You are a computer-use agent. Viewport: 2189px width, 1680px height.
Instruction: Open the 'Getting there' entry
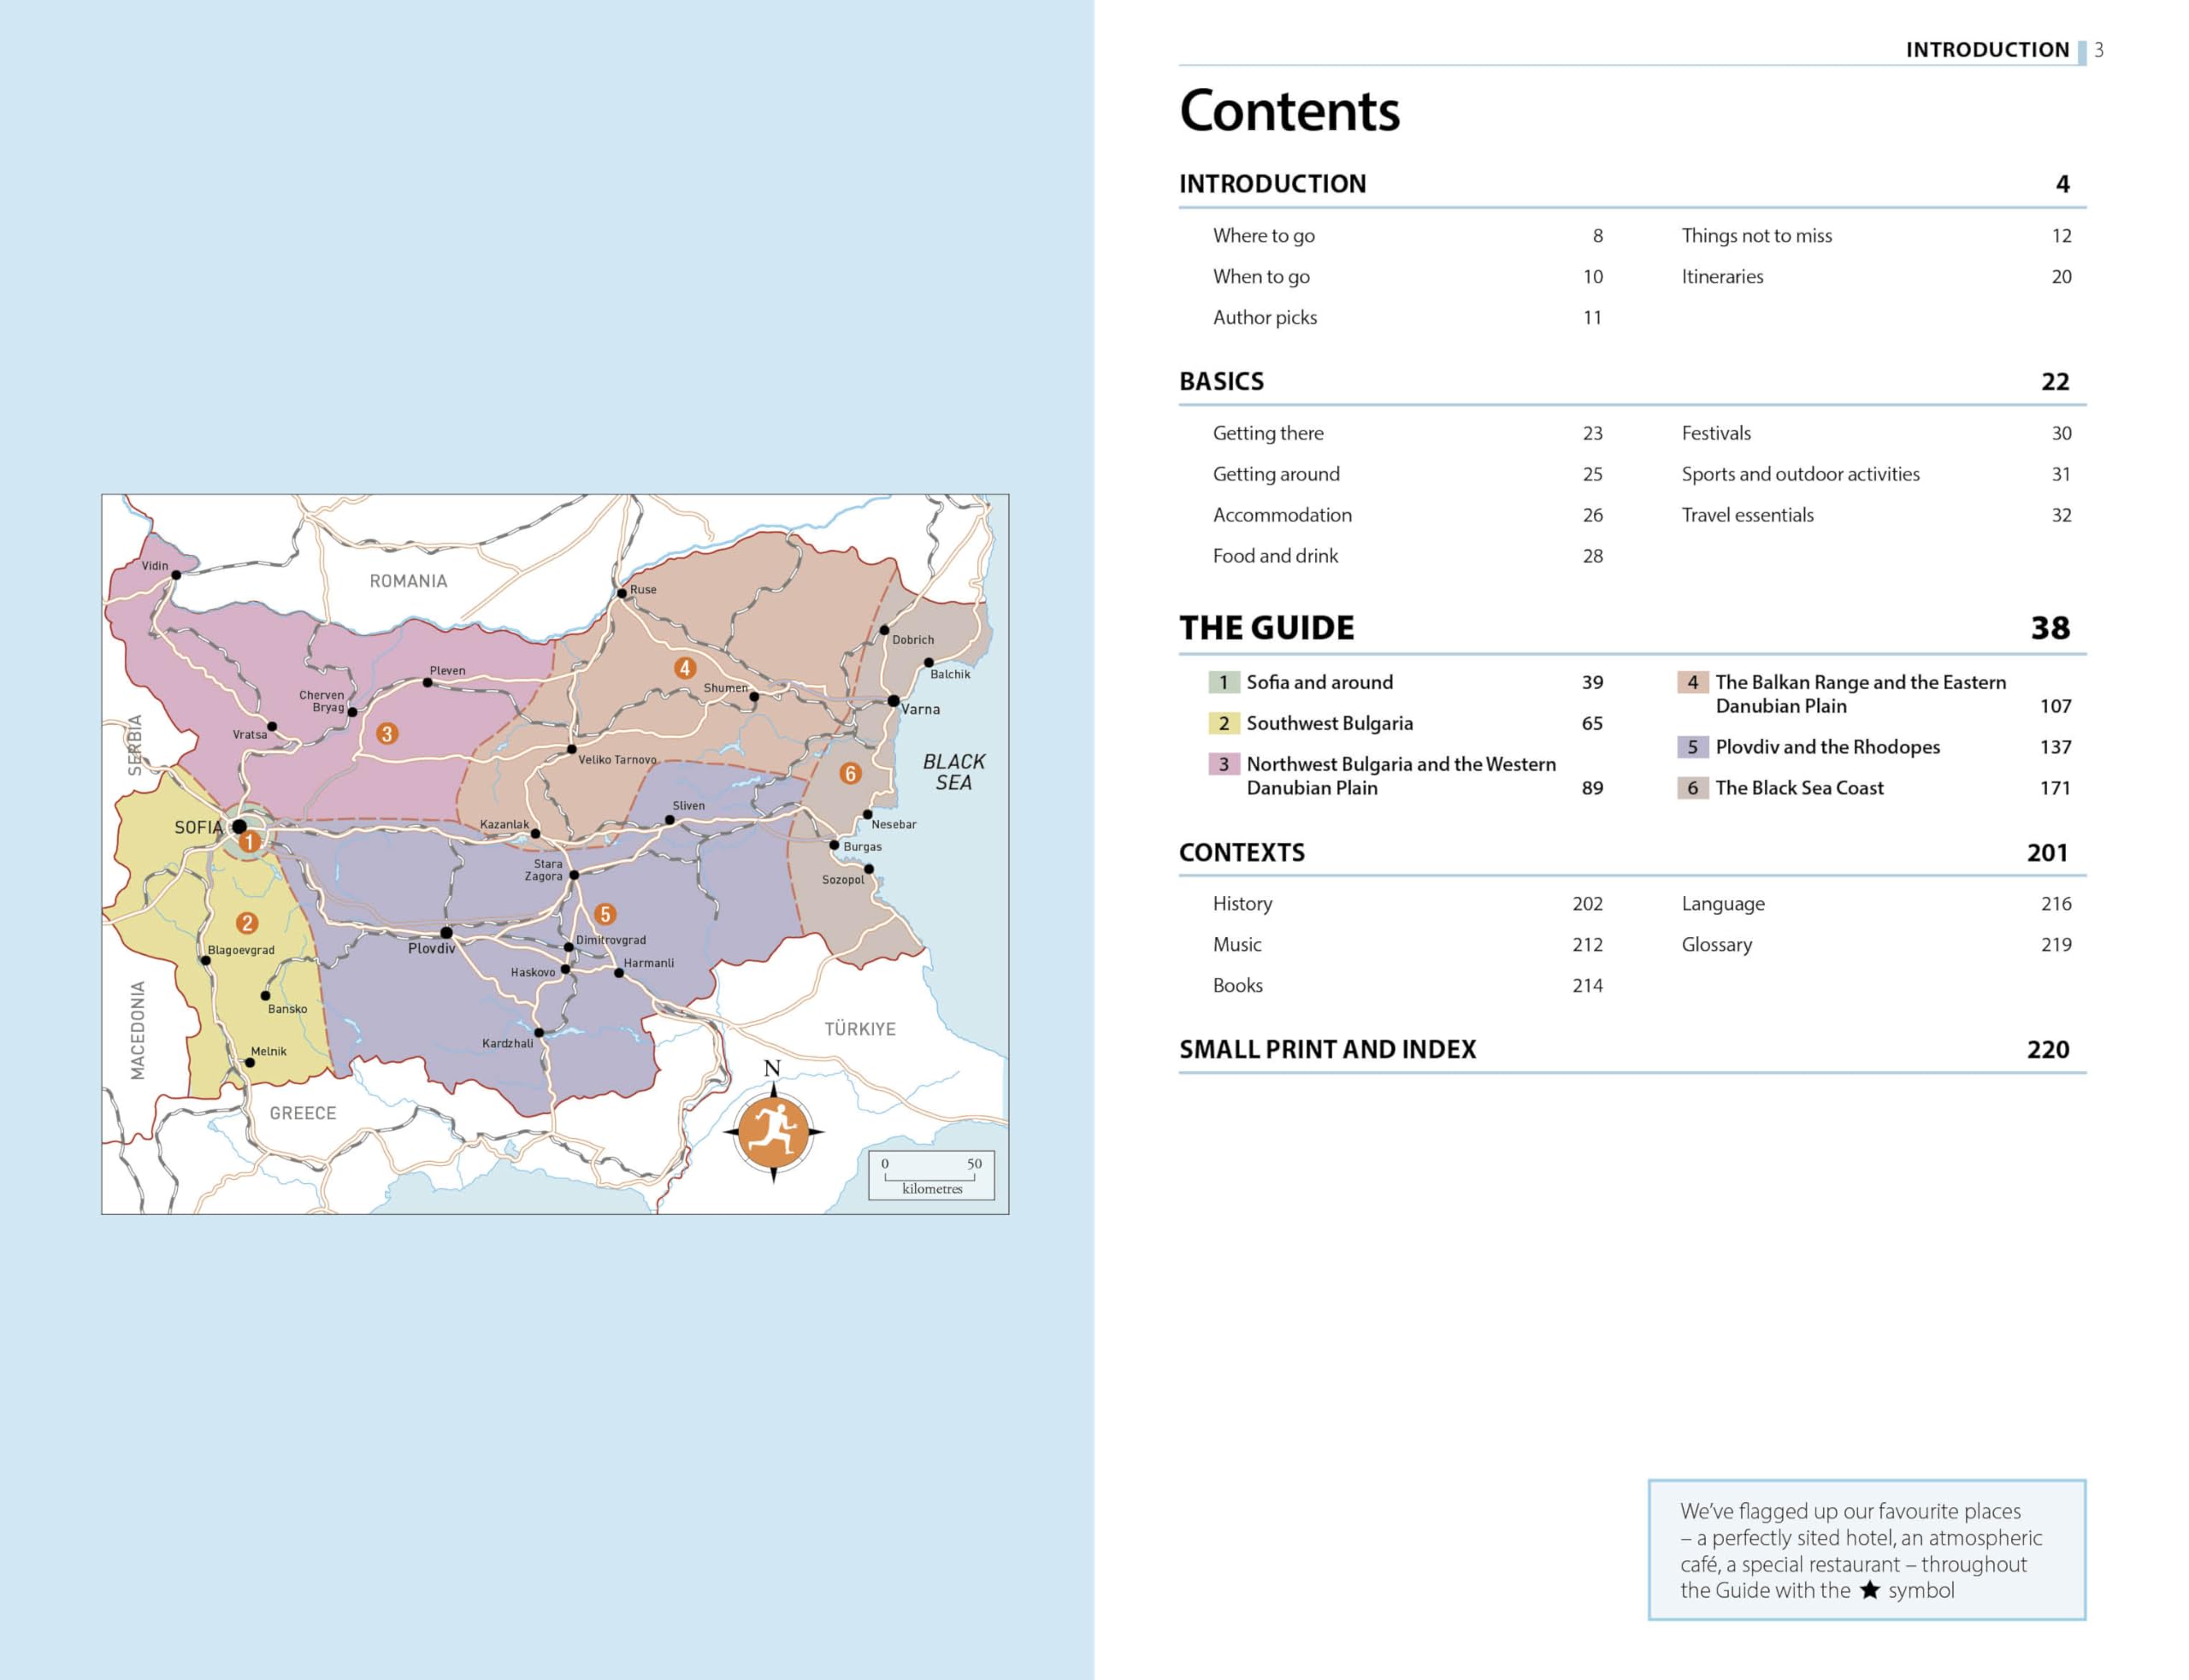[1268, 434]
